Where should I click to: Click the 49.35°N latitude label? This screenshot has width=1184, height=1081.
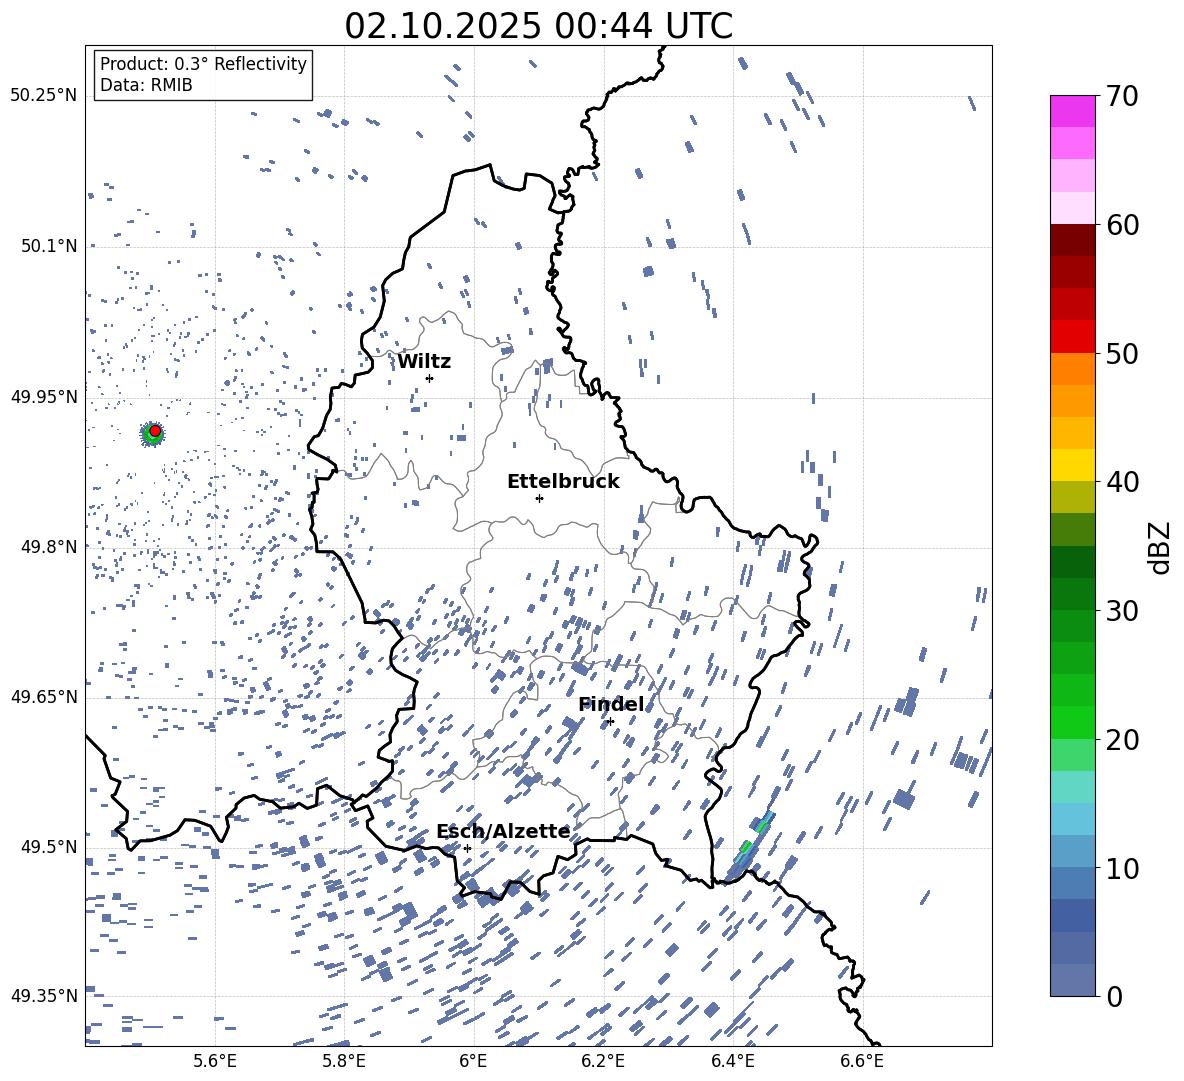[44, 996]
